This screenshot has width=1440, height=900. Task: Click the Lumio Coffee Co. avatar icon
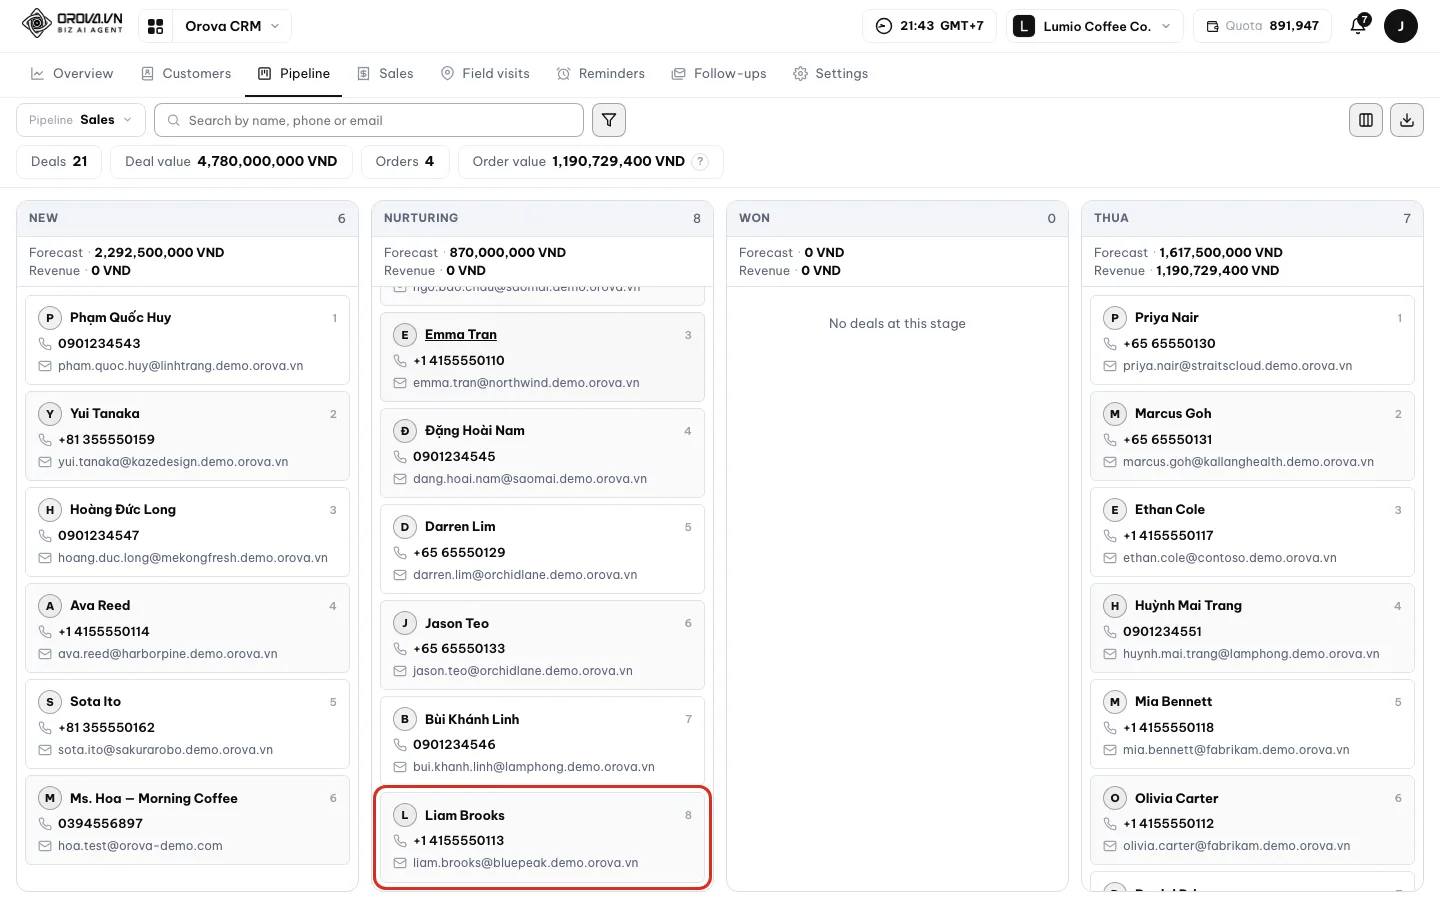1024,26
